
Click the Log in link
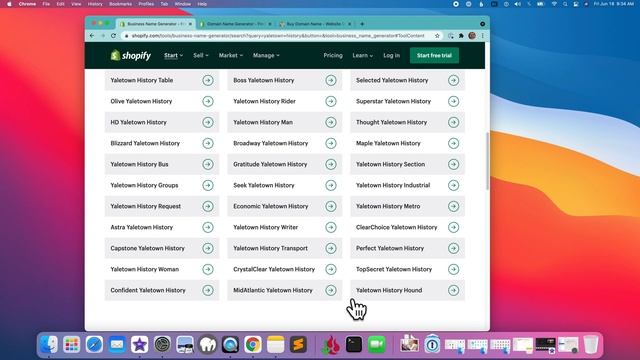coord(391,56)
